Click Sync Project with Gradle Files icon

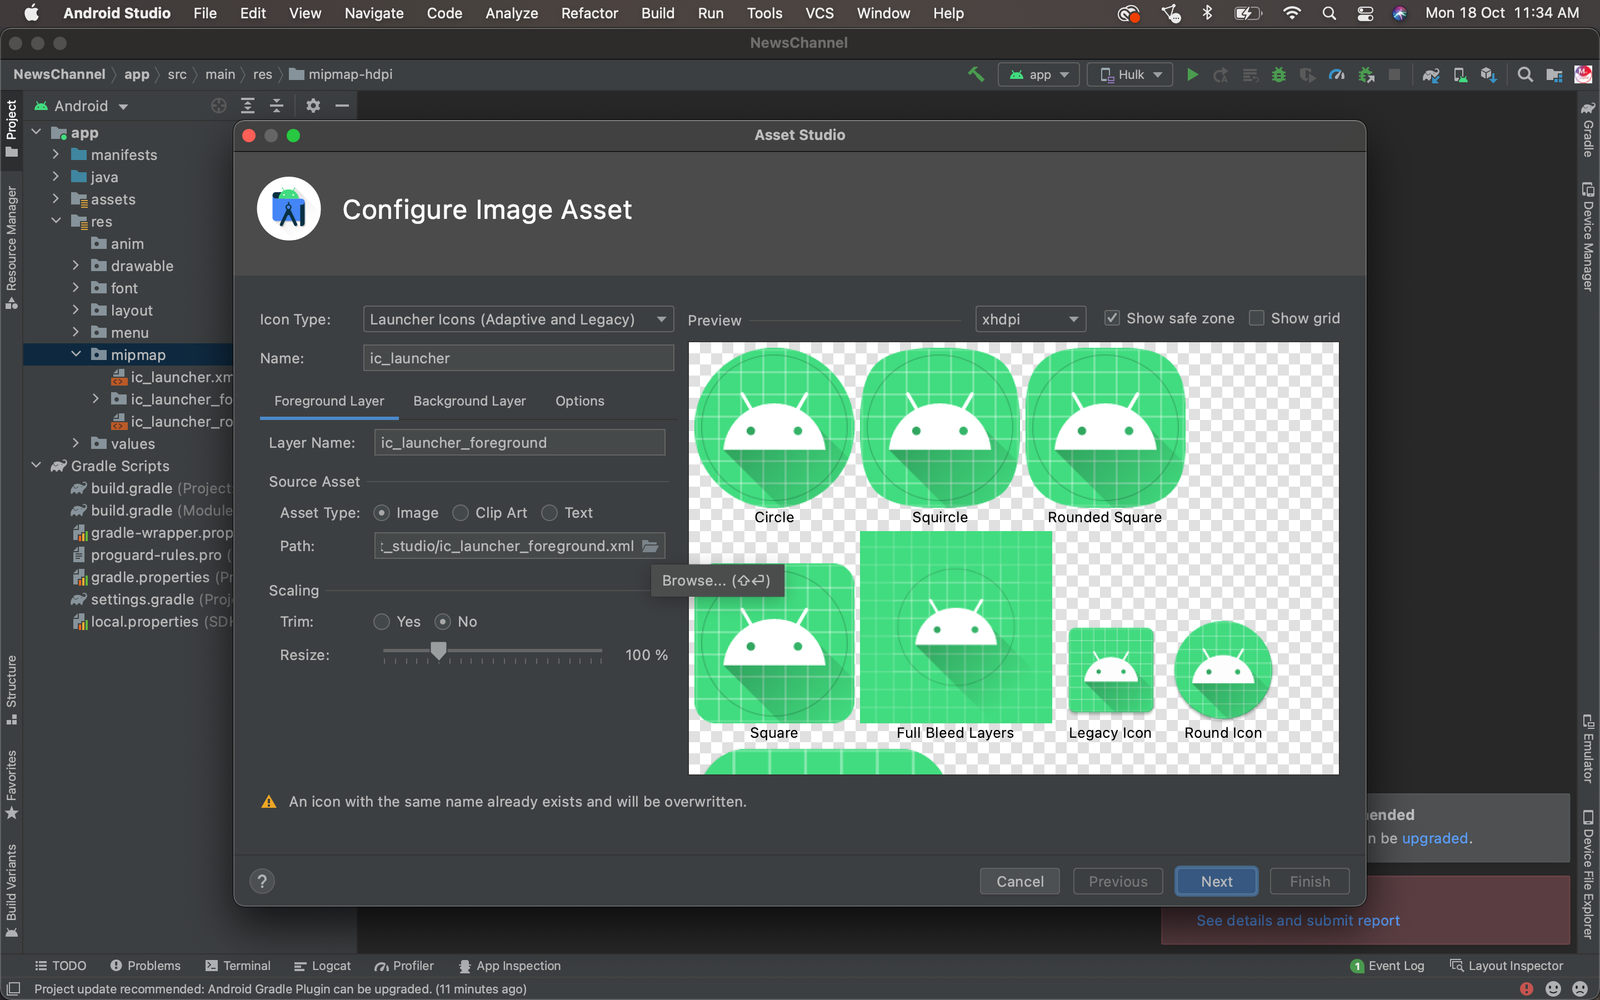pos(1431,75)
